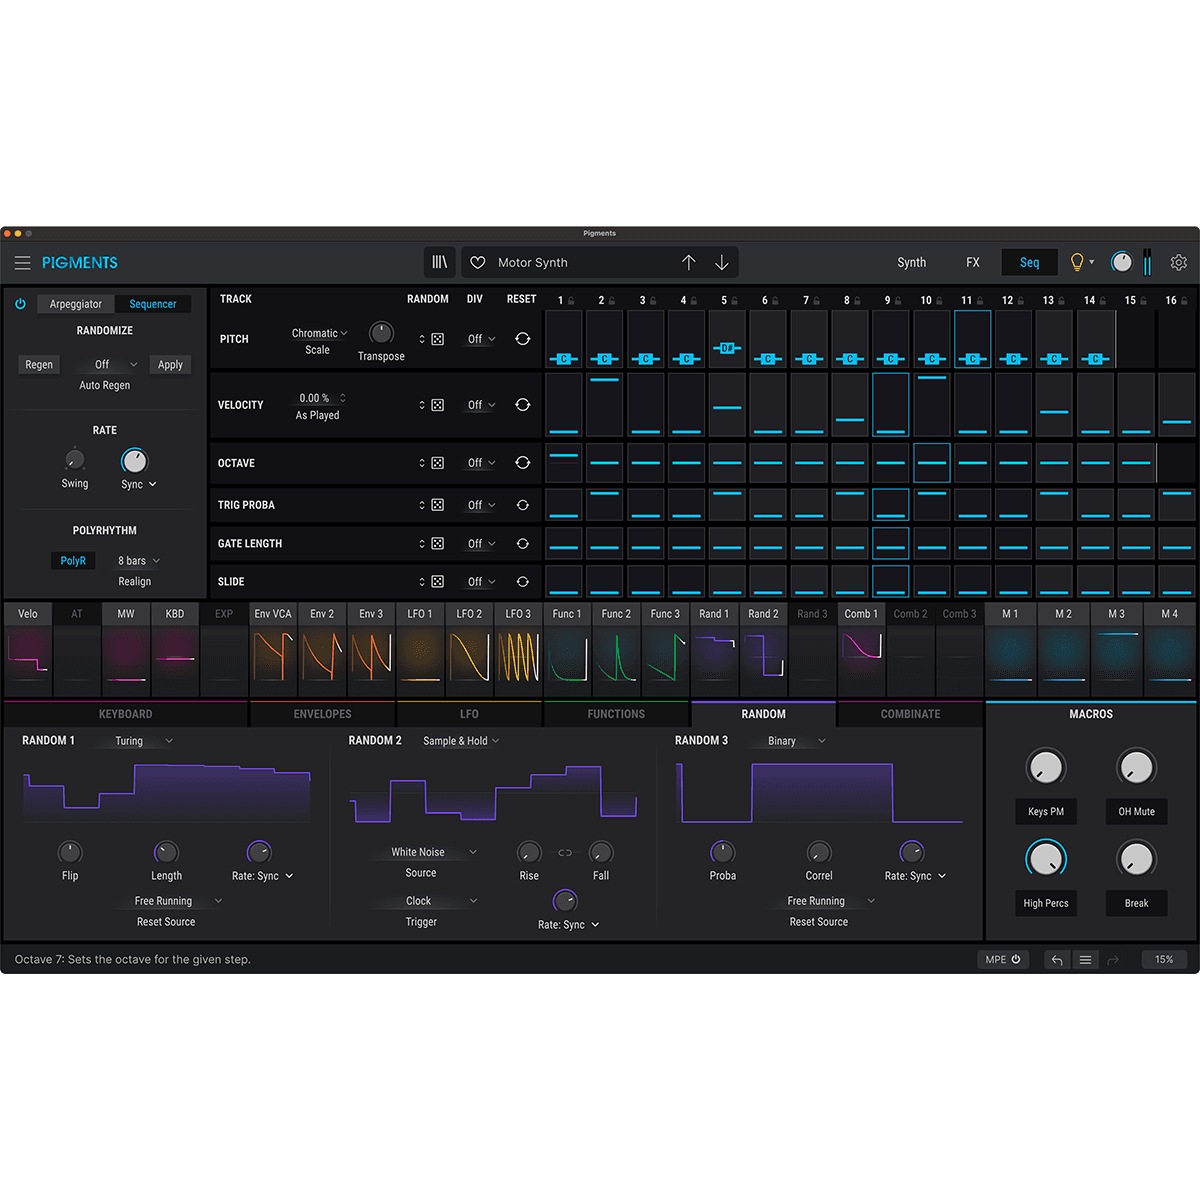The height and width of the screenshot is (1200, 1200).
Task: Toggle the sequencer power icon
Action: pos(20,303)
